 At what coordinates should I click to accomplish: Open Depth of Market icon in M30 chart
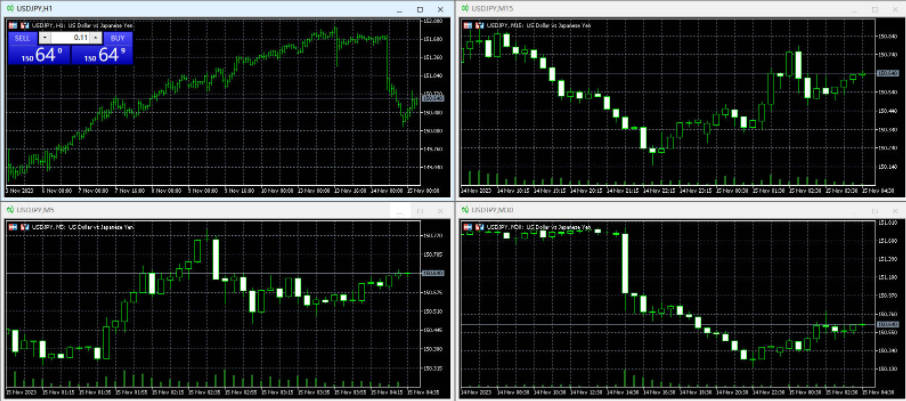(467, 227)
